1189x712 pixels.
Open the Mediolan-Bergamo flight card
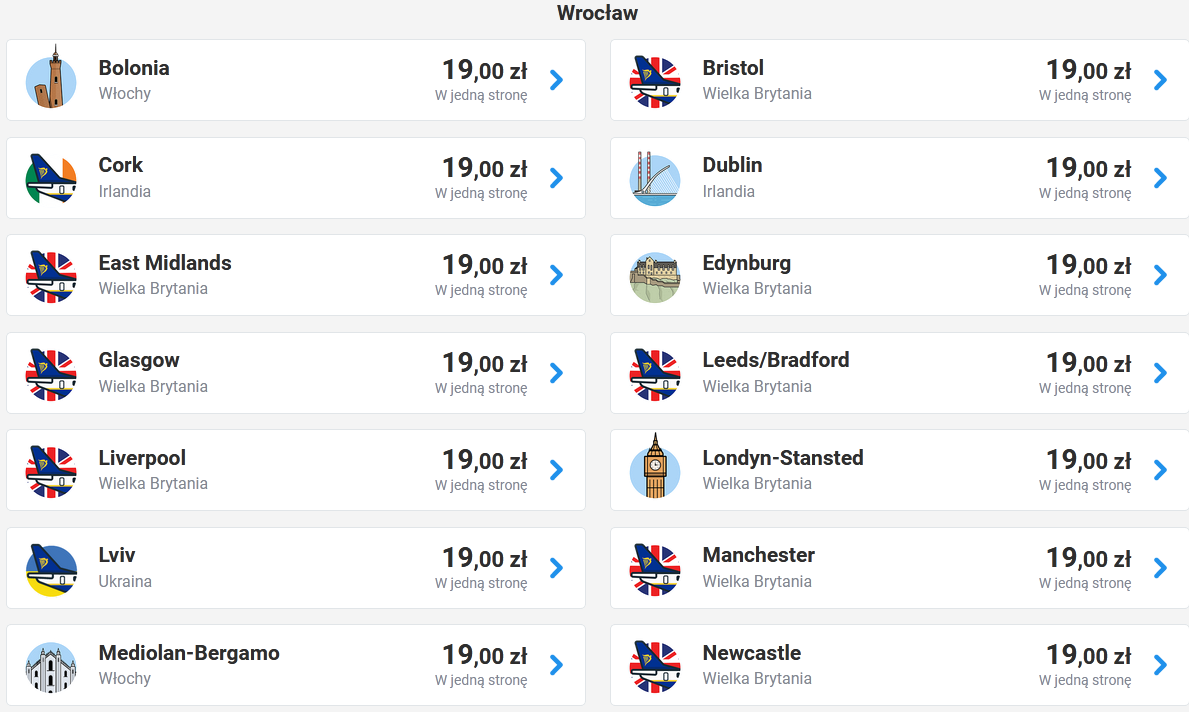click(x=296, y=665)
